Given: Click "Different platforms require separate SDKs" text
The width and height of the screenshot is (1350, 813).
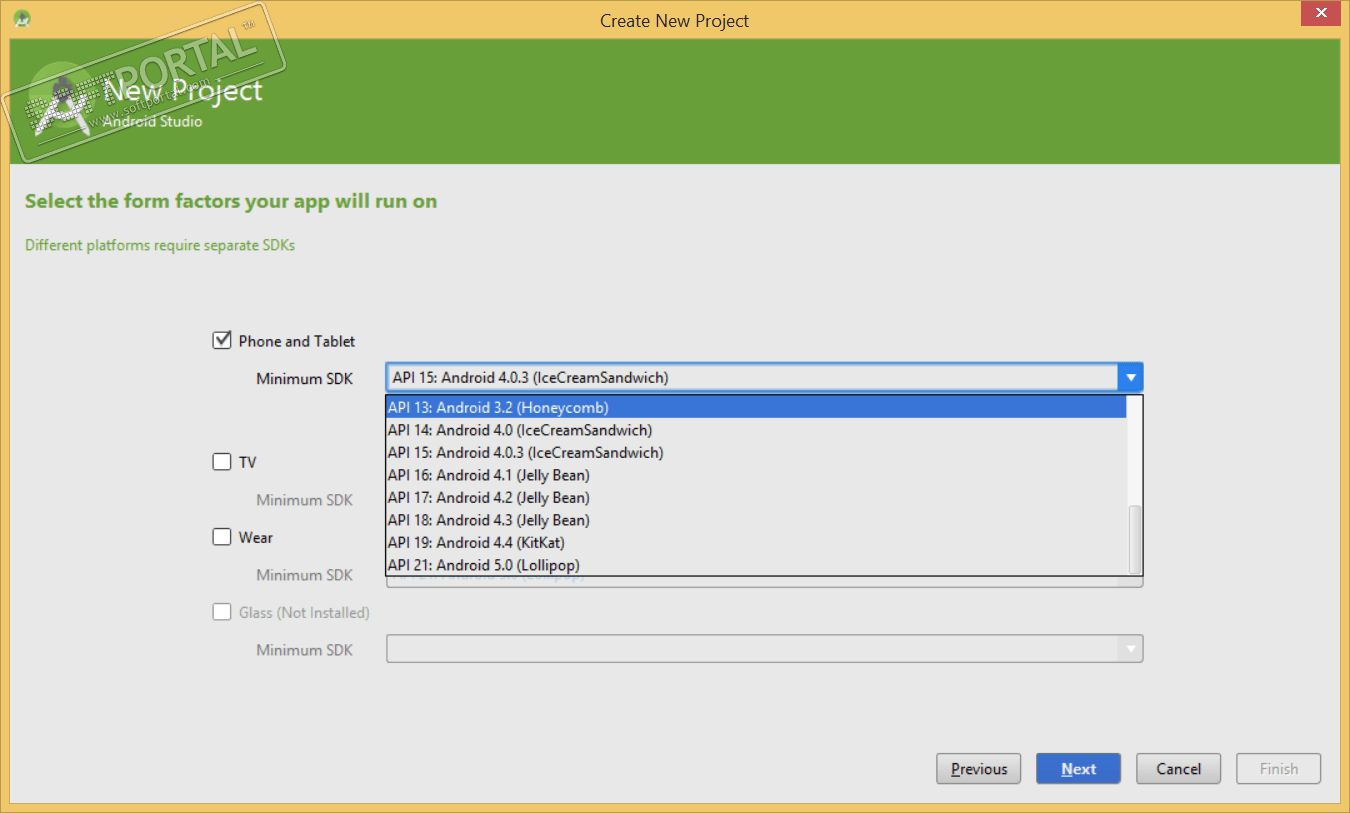Looking at the screenshot, I should 160,245.
